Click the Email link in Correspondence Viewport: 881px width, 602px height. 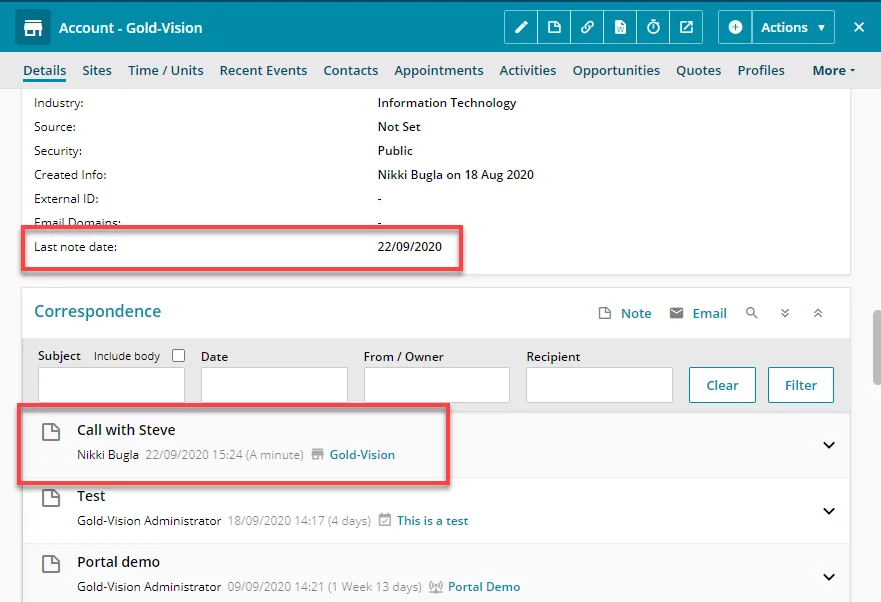click(x=709, y=313)
